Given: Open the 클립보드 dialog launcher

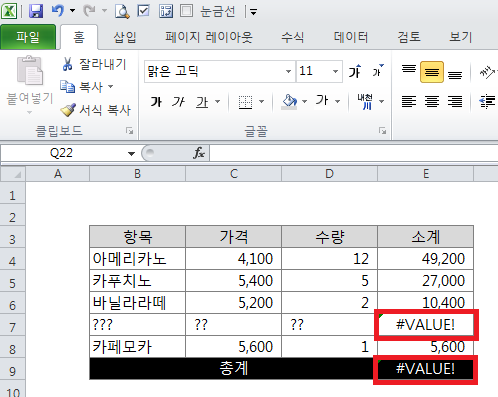Looking at the screenshot, I should [x=130, y=131].
